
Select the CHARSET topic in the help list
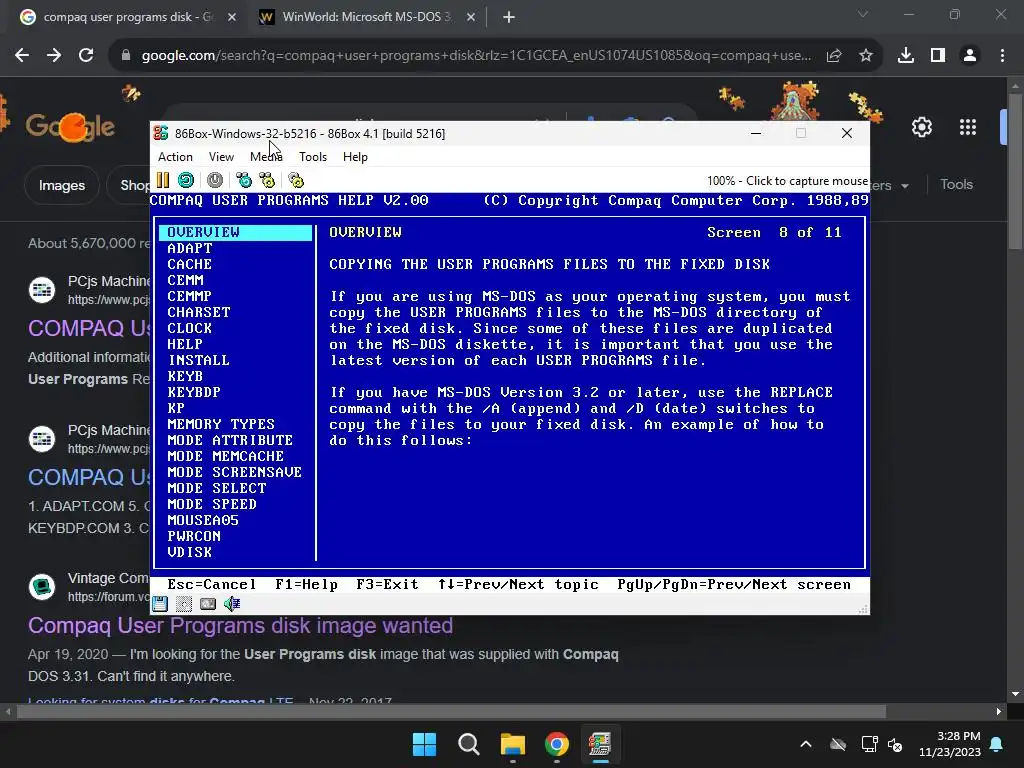pos(199,312)
